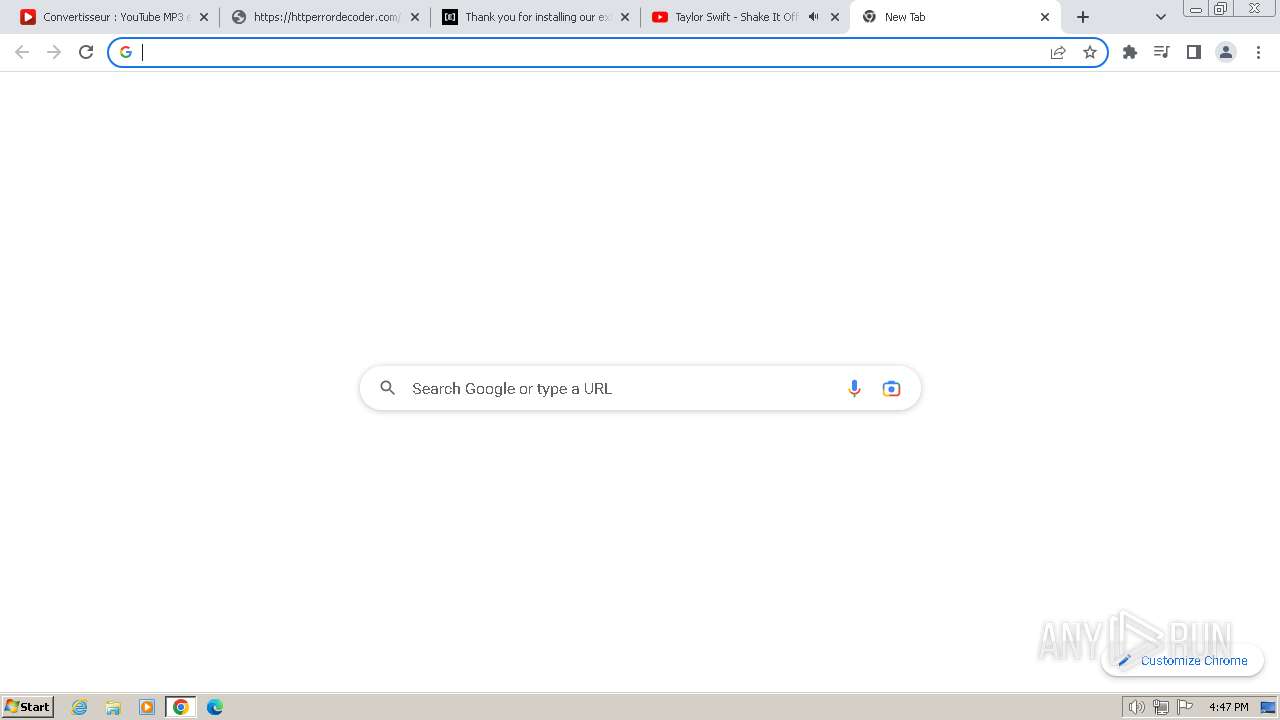Close the Taylor Swift tab
The height and width of the screenshot is (720, 1280).
pos(835,17)
